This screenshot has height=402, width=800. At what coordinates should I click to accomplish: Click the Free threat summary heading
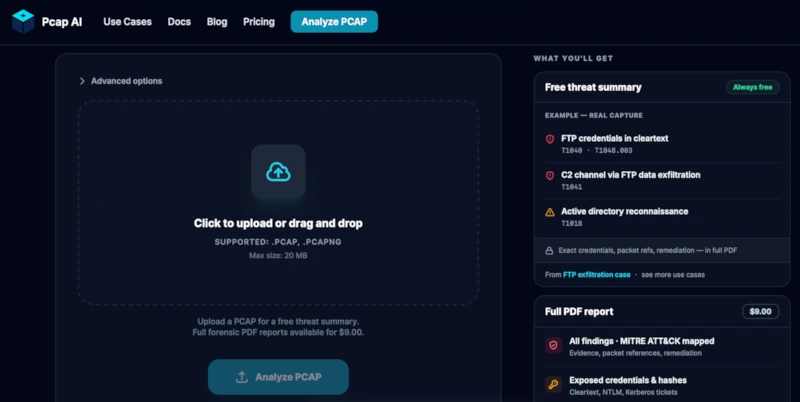593,87
